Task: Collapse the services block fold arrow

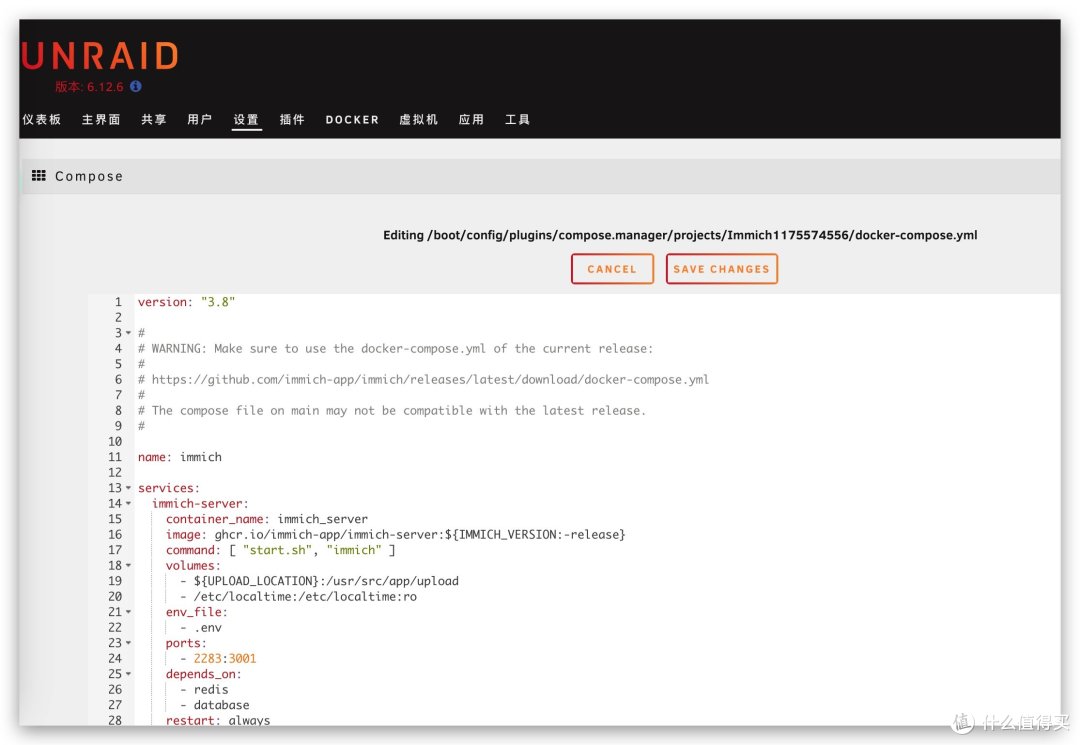Action: [x=127, y=488]
